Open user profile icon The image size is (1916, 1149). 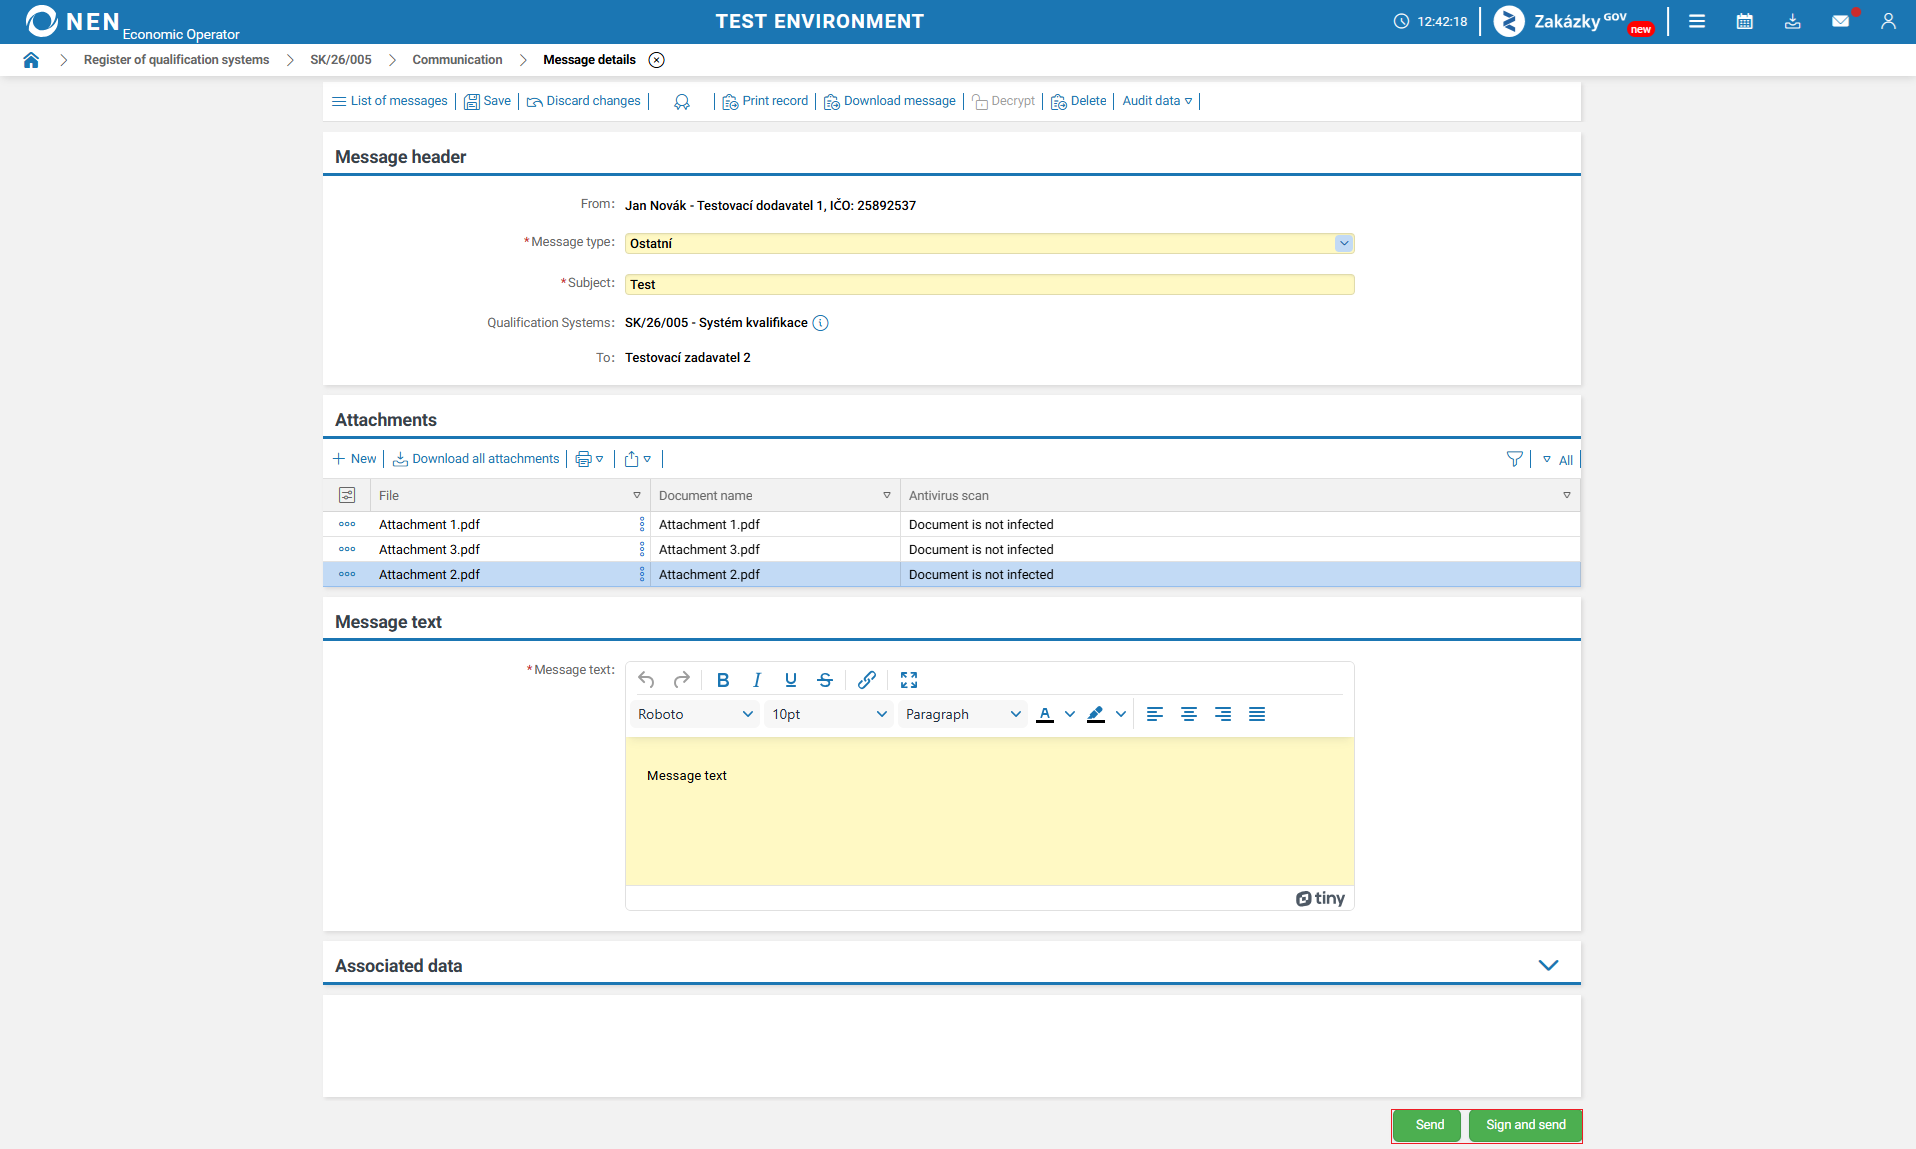point(1888,21)
